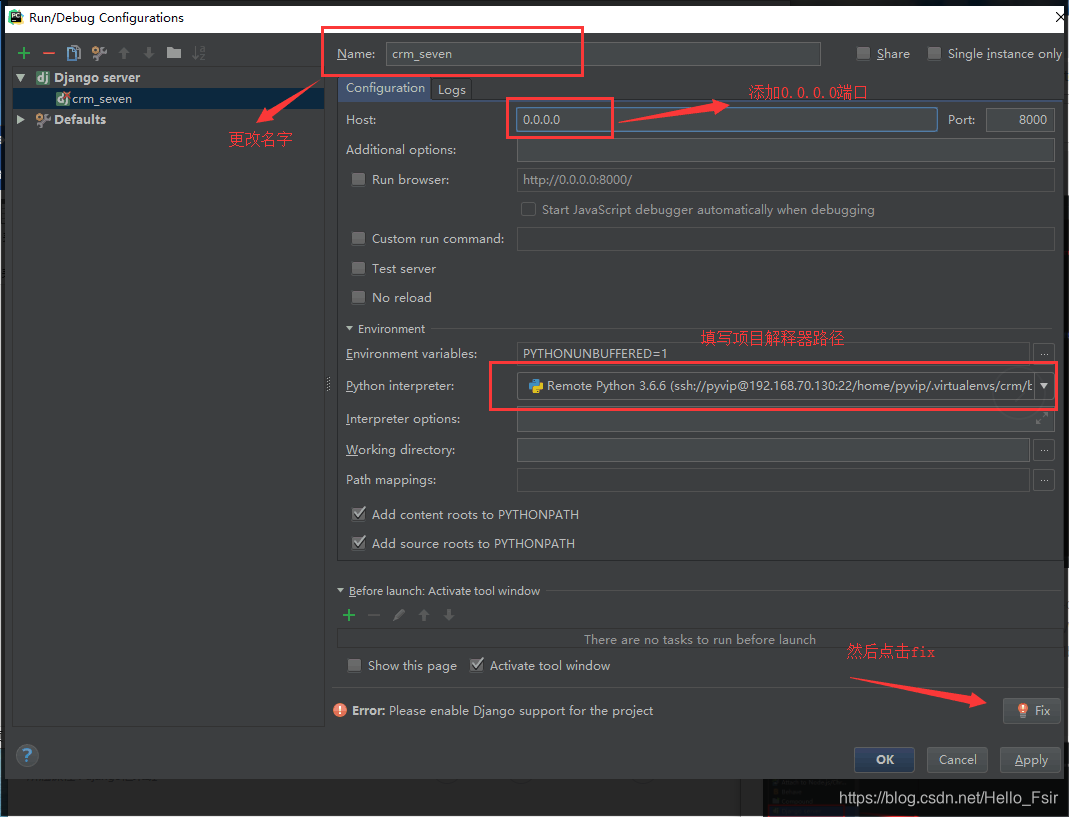Select the crm_seven configuration in the tree
The height and width of the screenshot is (817, 1069).
coord(102,99)
